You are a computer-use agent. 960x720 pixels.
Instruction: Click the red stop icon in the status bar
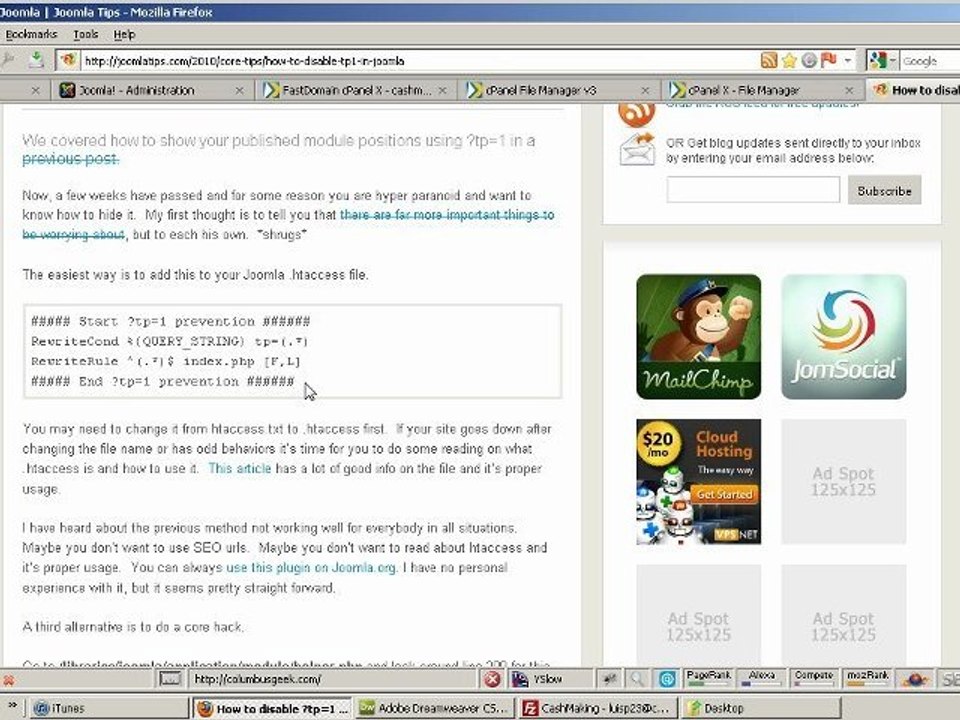pyautogui.click(x=492, y=679)
